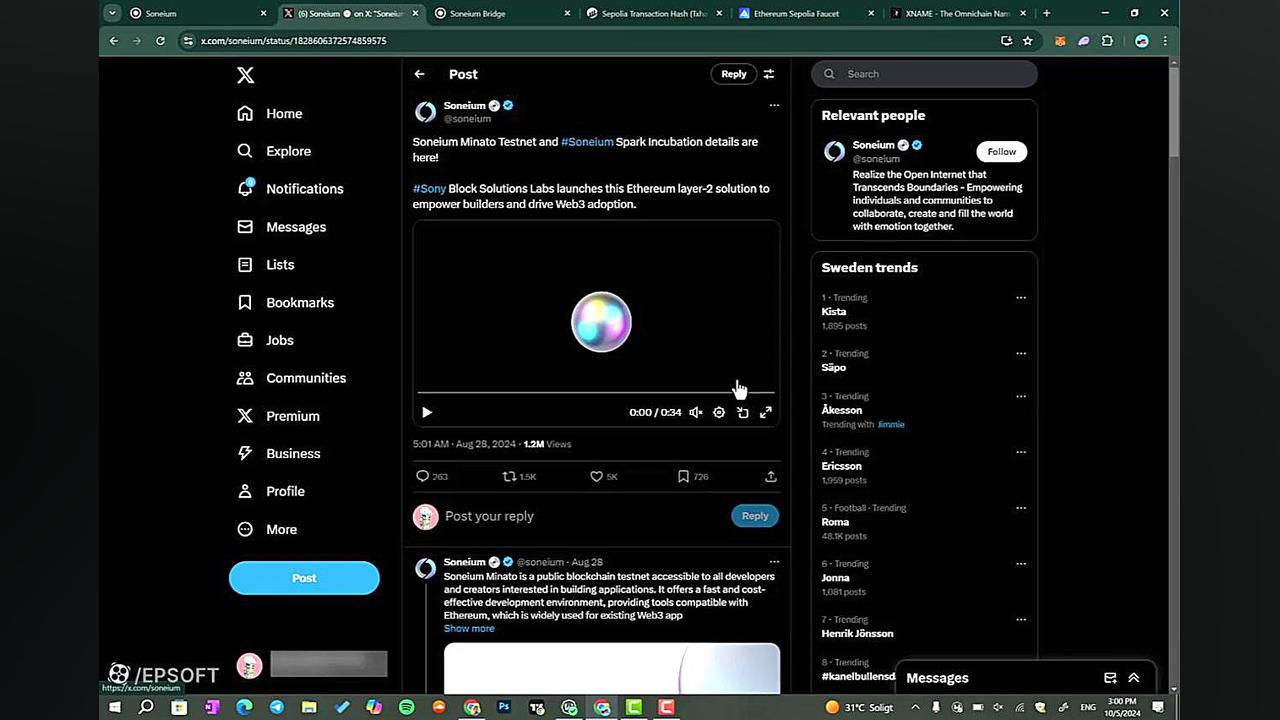Open video settings gear

(x=719, y=412)
